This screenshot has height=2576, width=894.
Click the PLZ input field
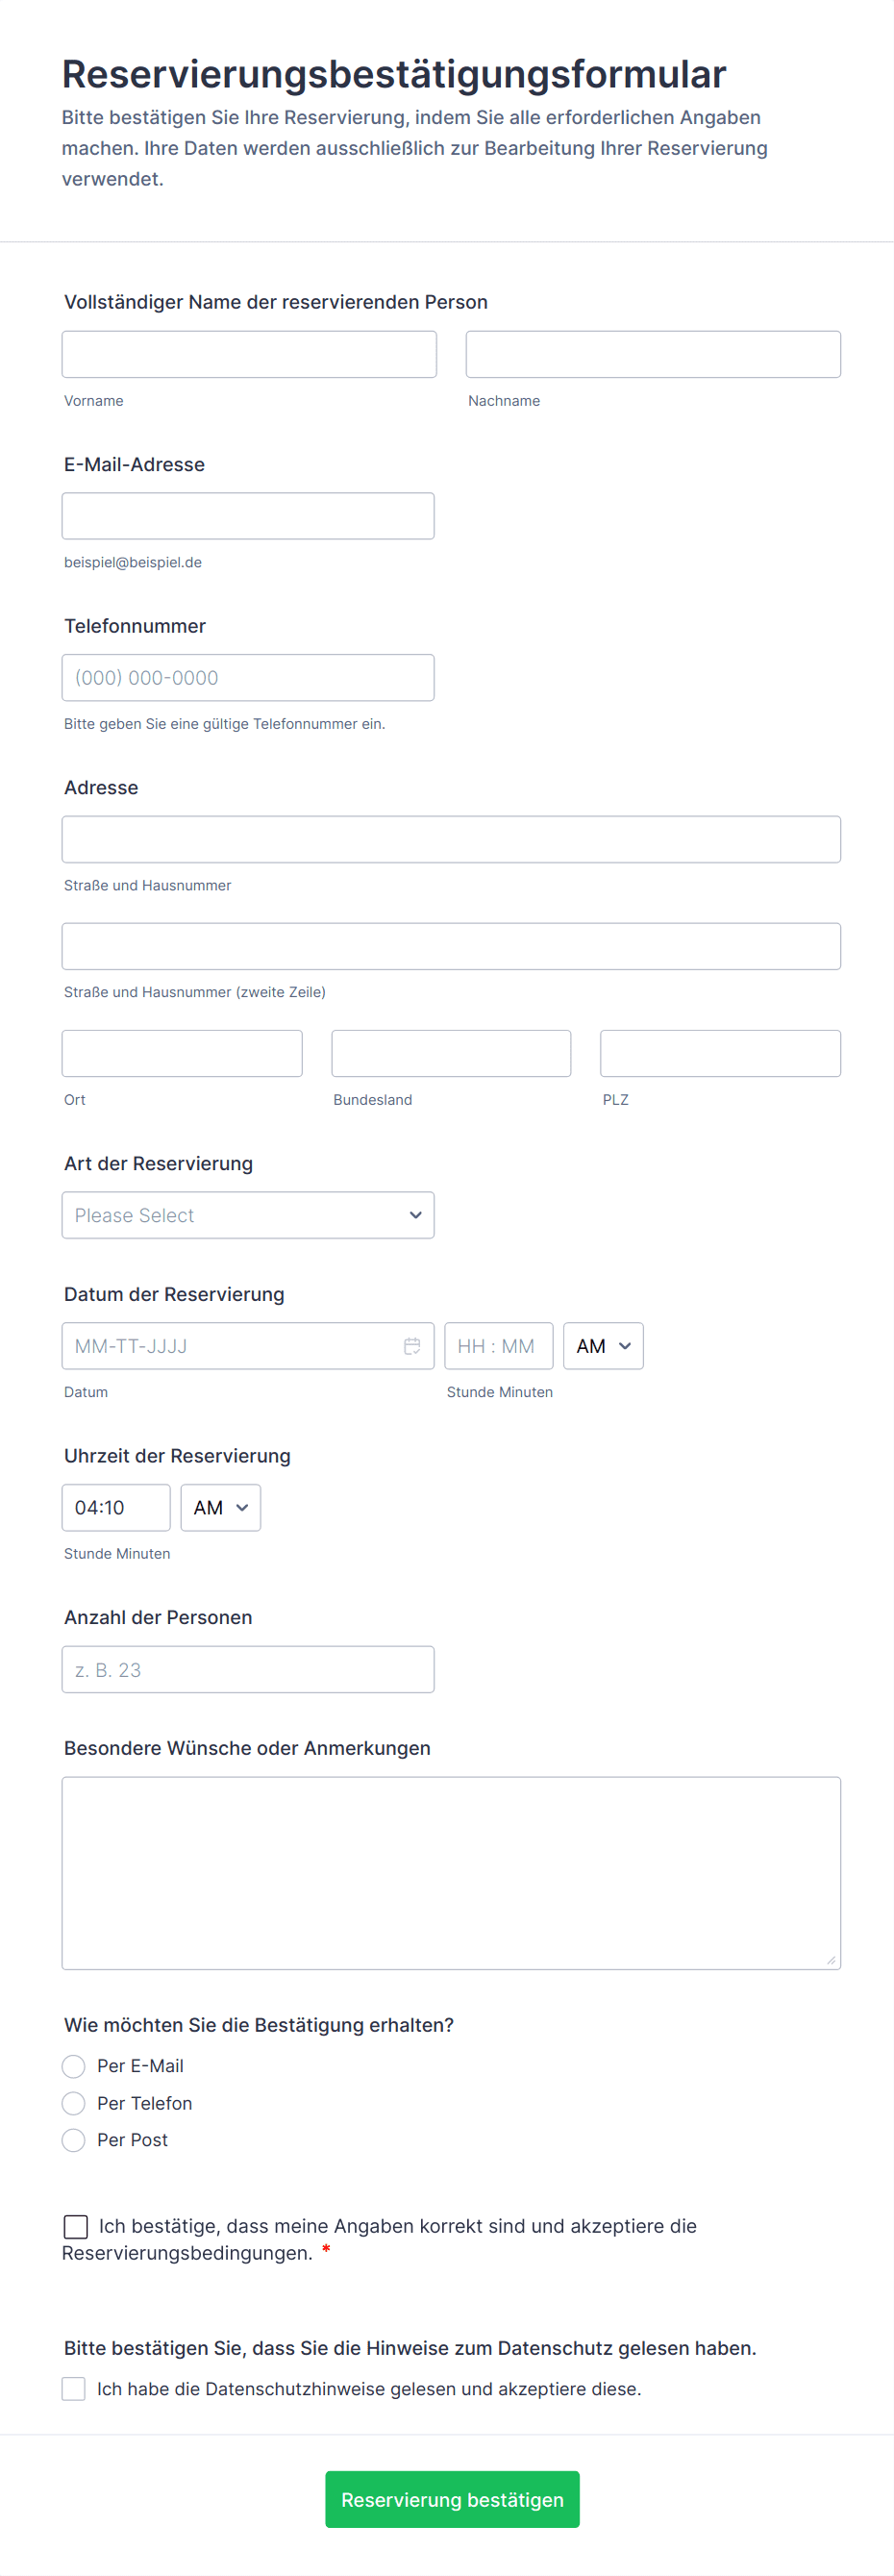[x=720, y=1053]
